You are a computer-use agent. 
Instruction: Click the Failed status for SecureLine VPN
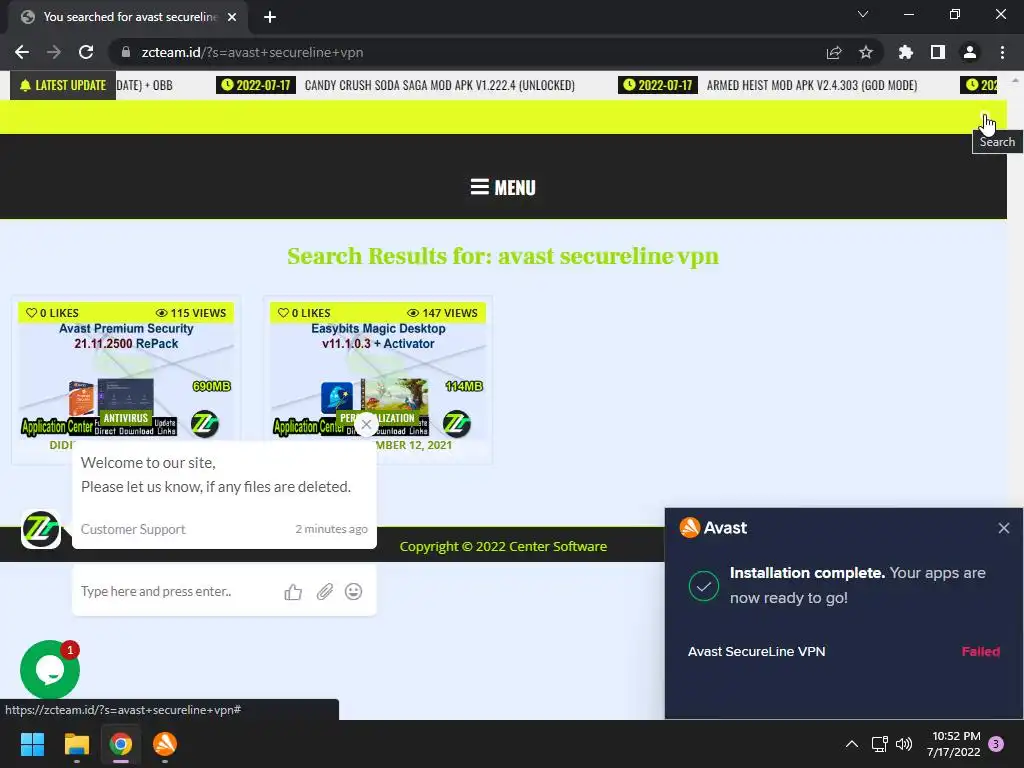coord(980,651)
